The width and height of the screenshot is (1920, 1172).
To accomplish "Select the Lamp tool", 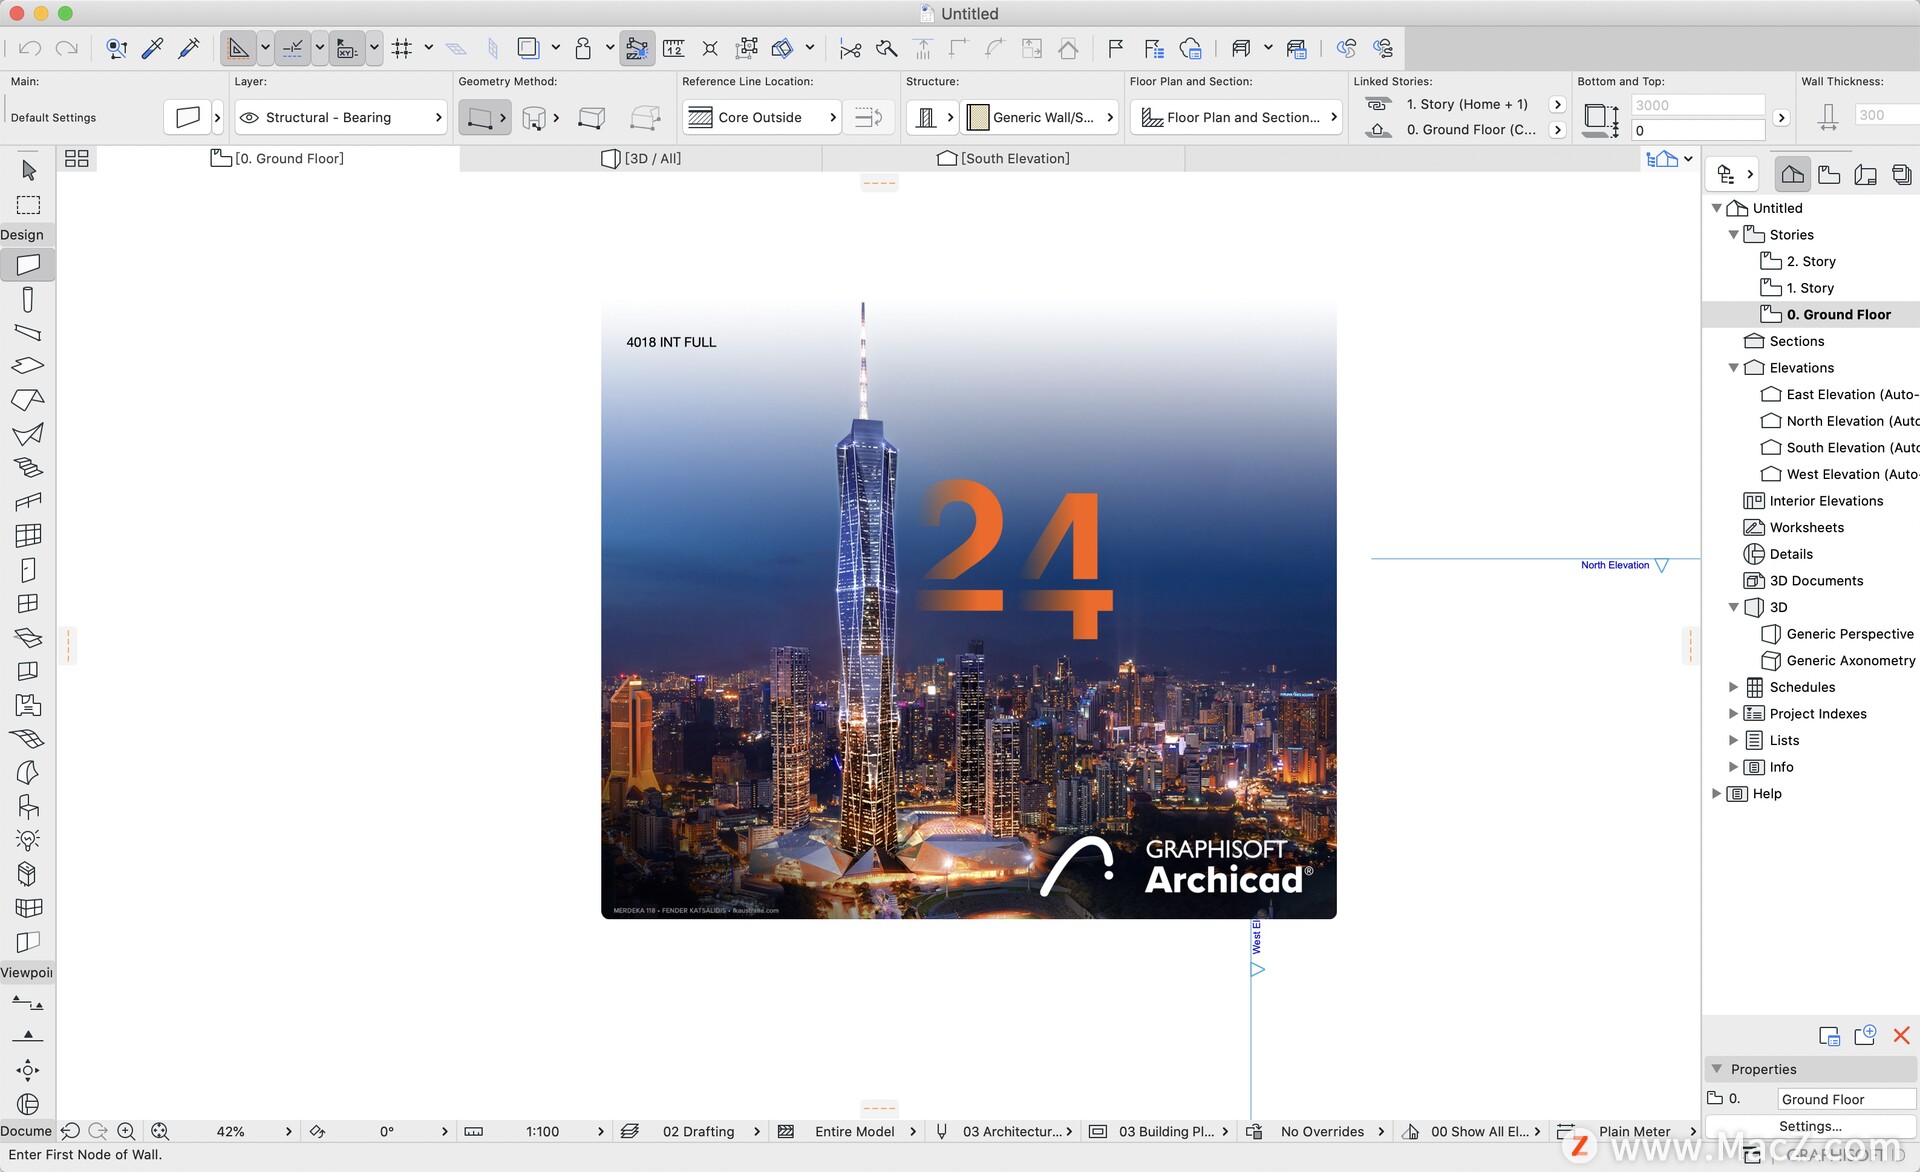I will (x=28, y=840).
